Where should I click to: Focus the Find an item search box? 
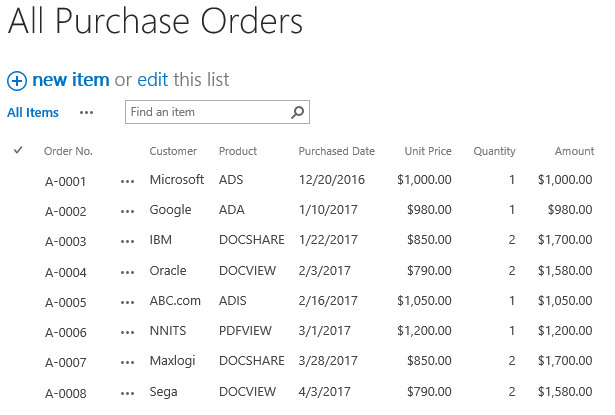point(208,112)
